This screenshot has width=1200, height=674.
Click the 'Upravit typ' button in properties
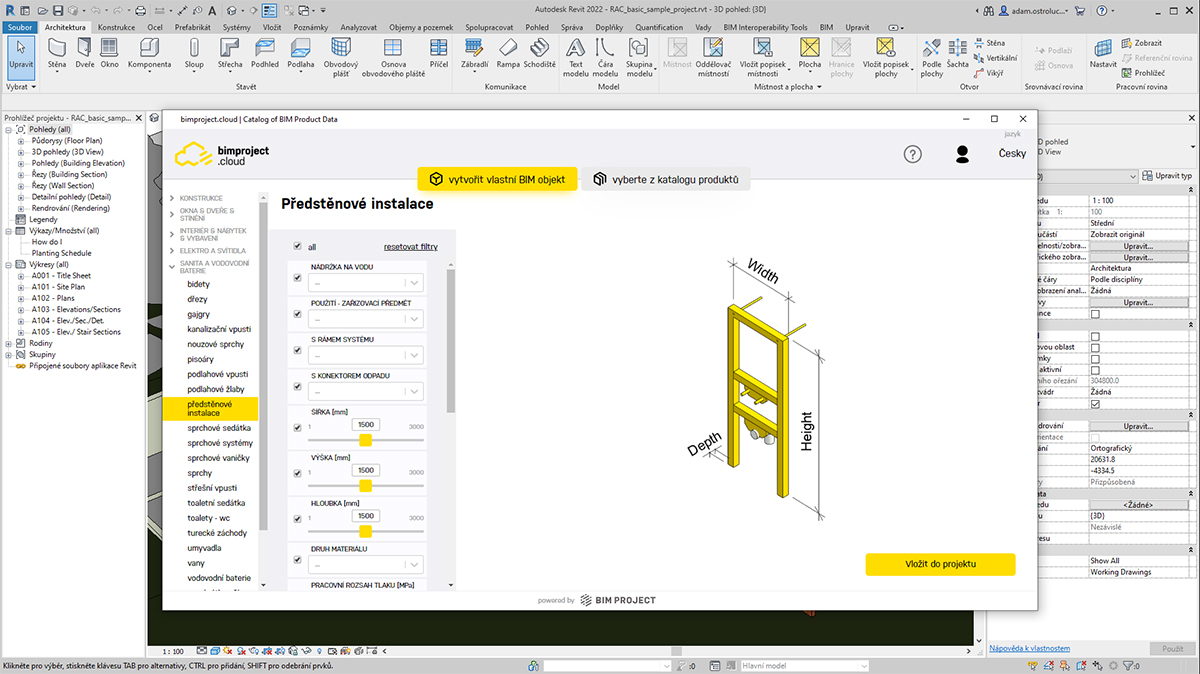[x=1166, y=176]
